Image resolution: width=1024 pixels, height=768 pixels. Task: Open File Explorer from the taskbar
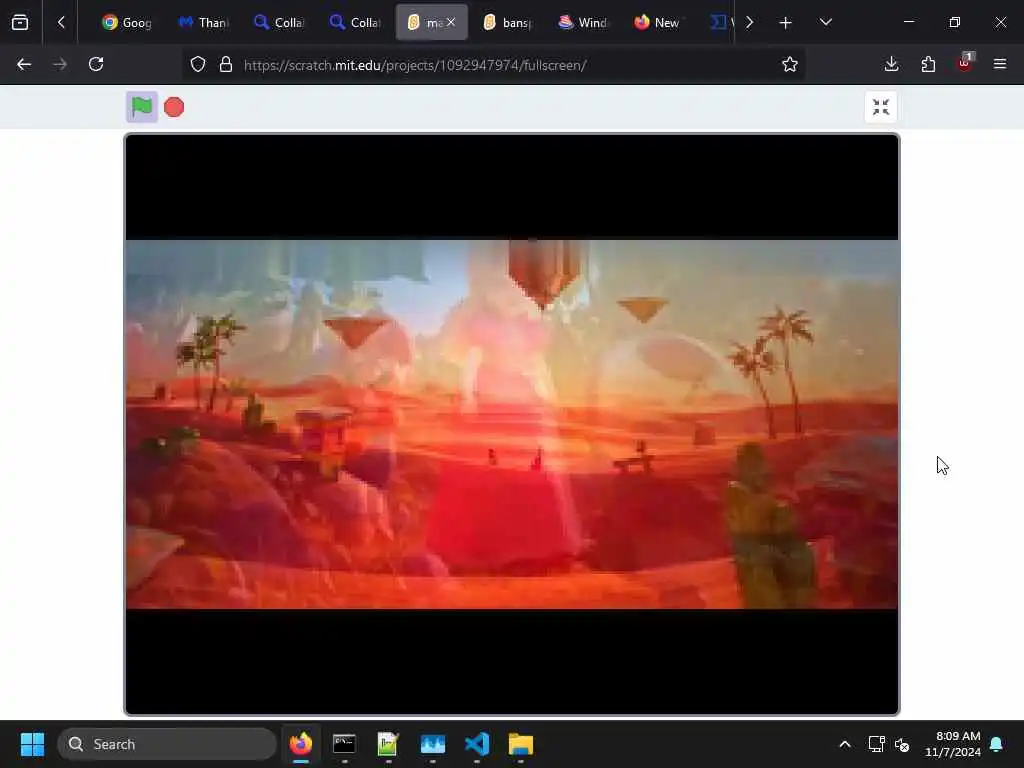[x=521, y=744]
